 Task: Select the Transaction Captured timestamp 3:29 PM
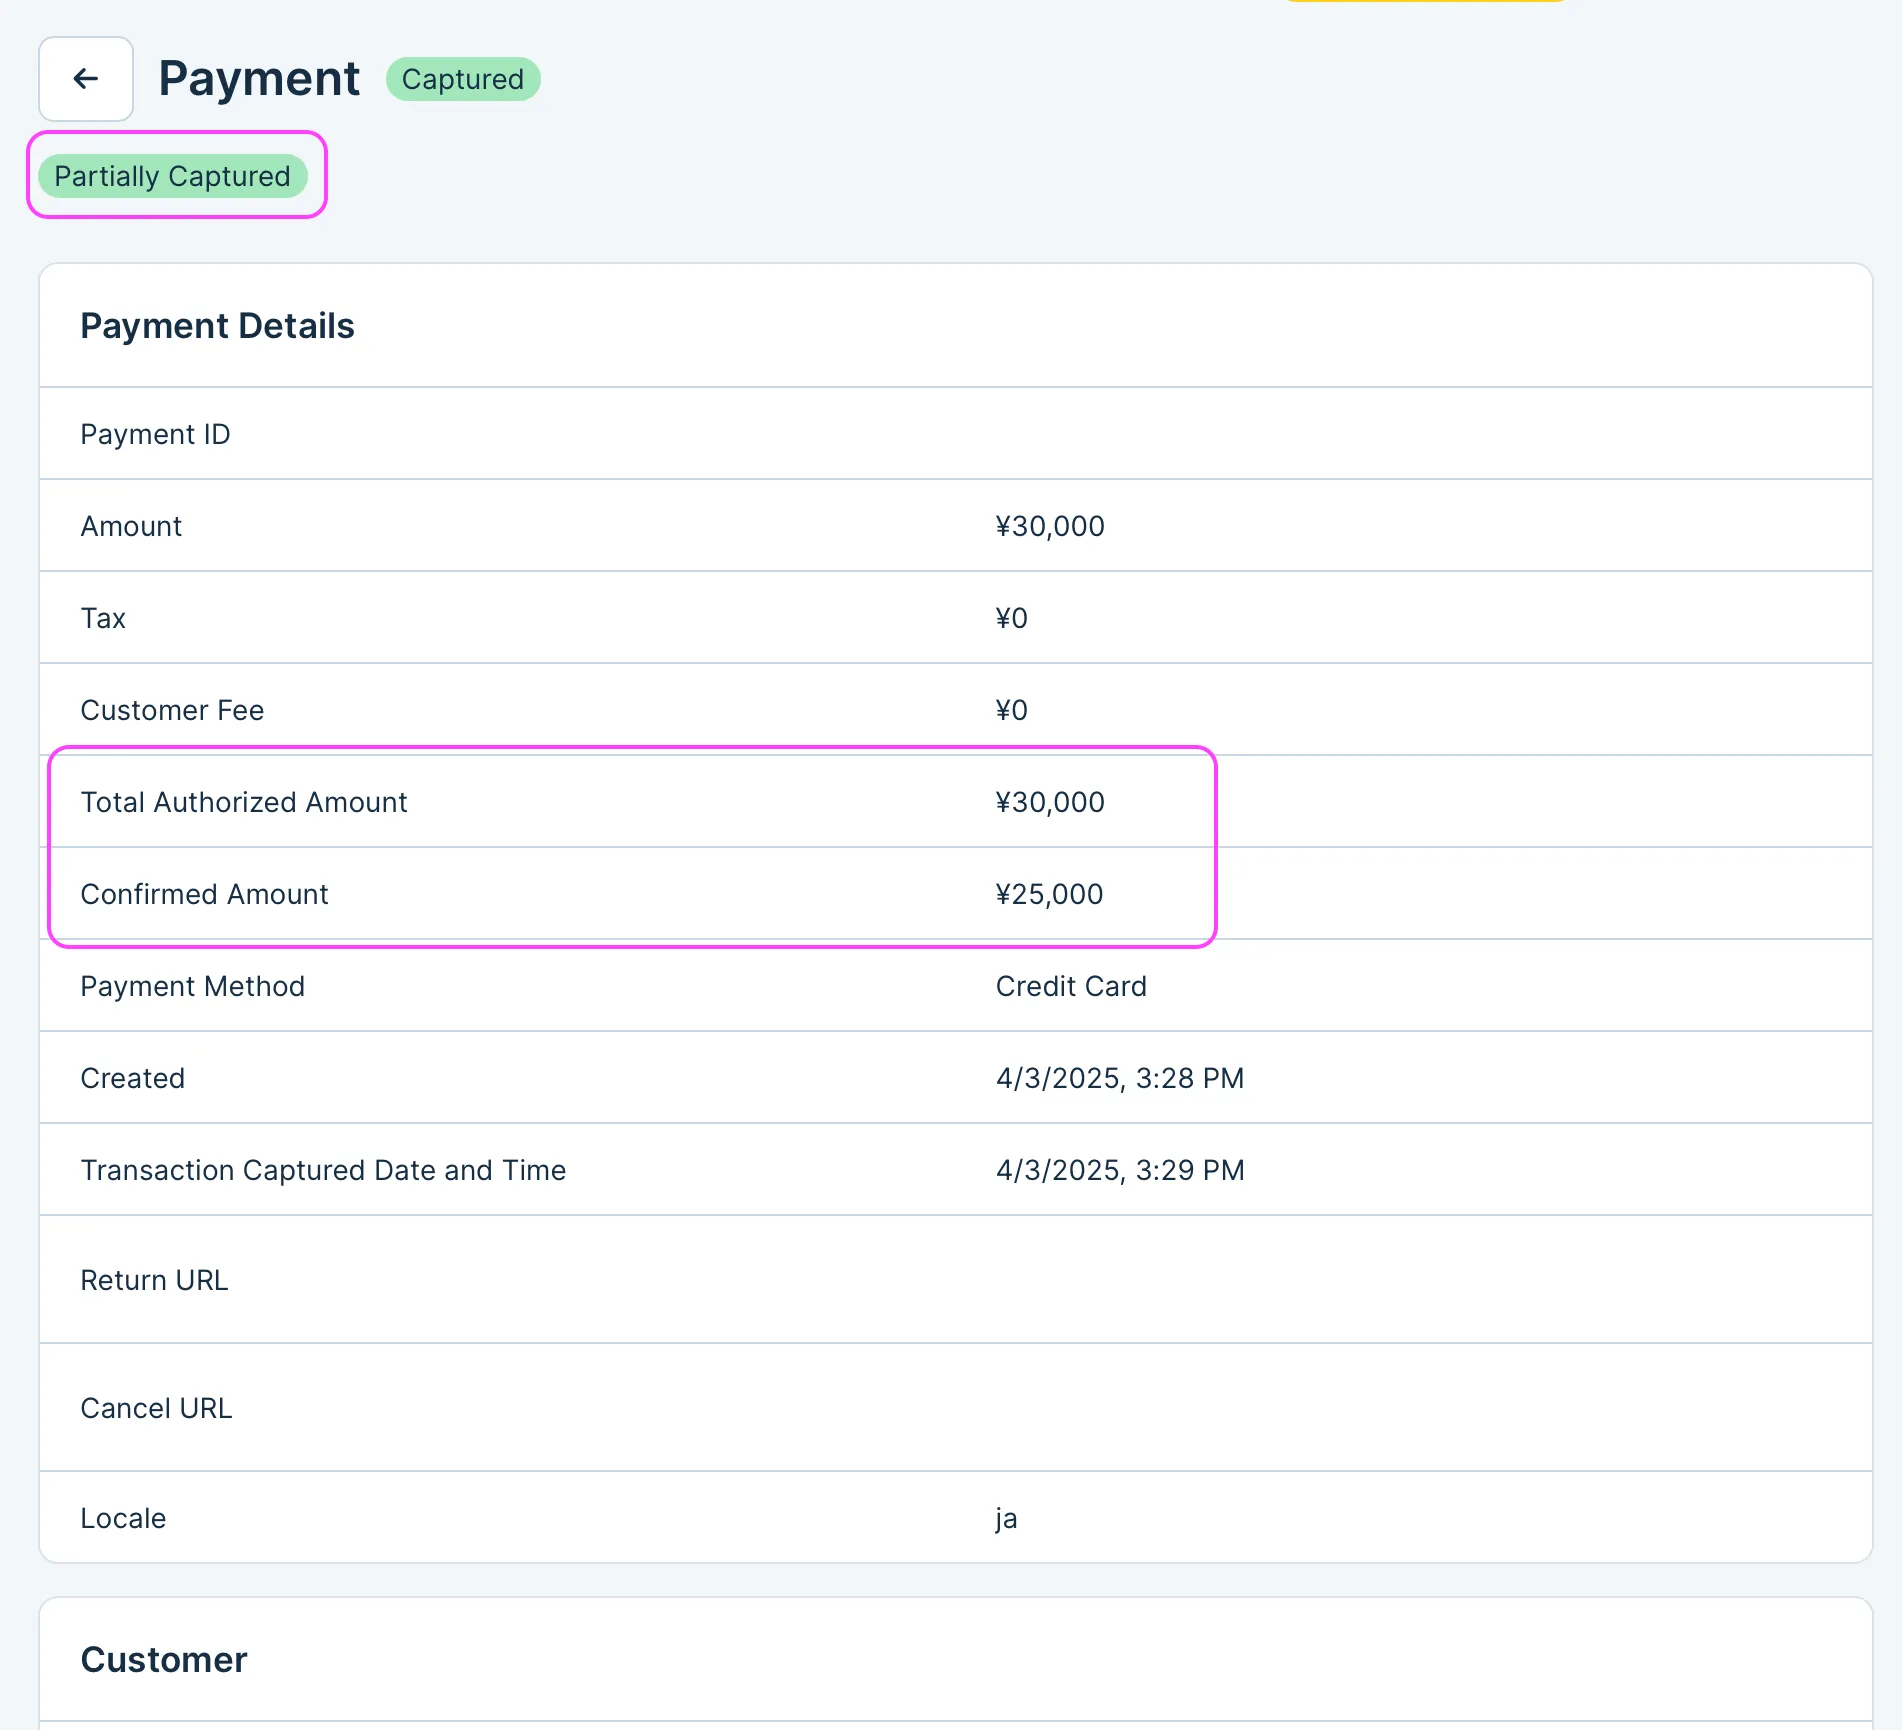(x=1119, y=1170)
